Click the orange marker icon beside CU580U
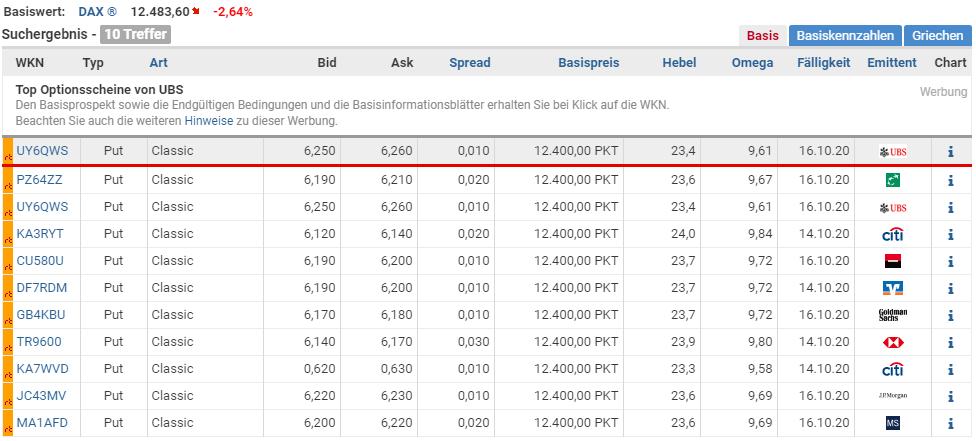 click(8, 261)
